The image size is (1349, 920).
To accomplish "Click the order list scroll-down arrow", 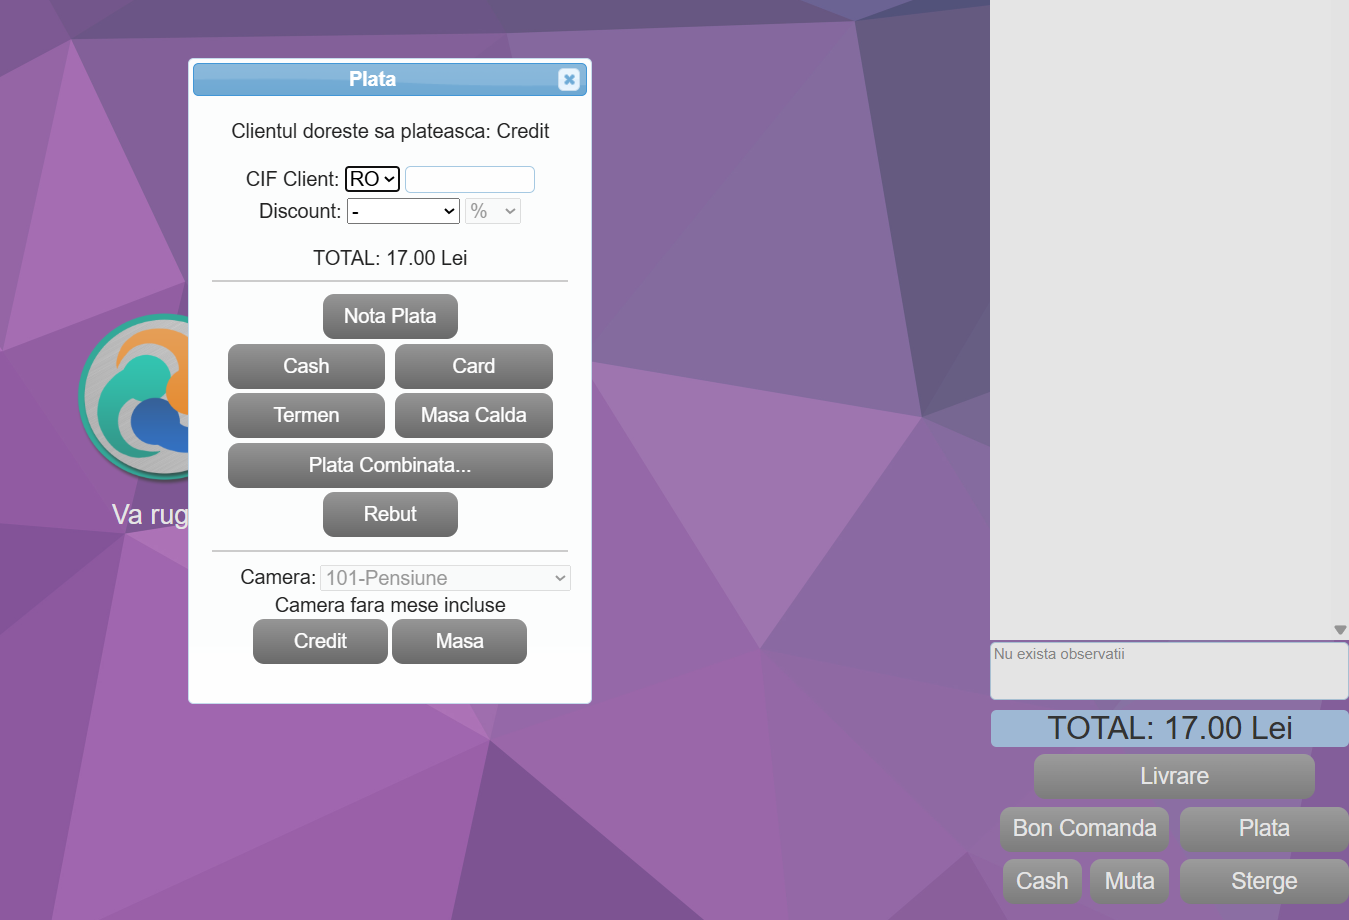I will 1340,630.
